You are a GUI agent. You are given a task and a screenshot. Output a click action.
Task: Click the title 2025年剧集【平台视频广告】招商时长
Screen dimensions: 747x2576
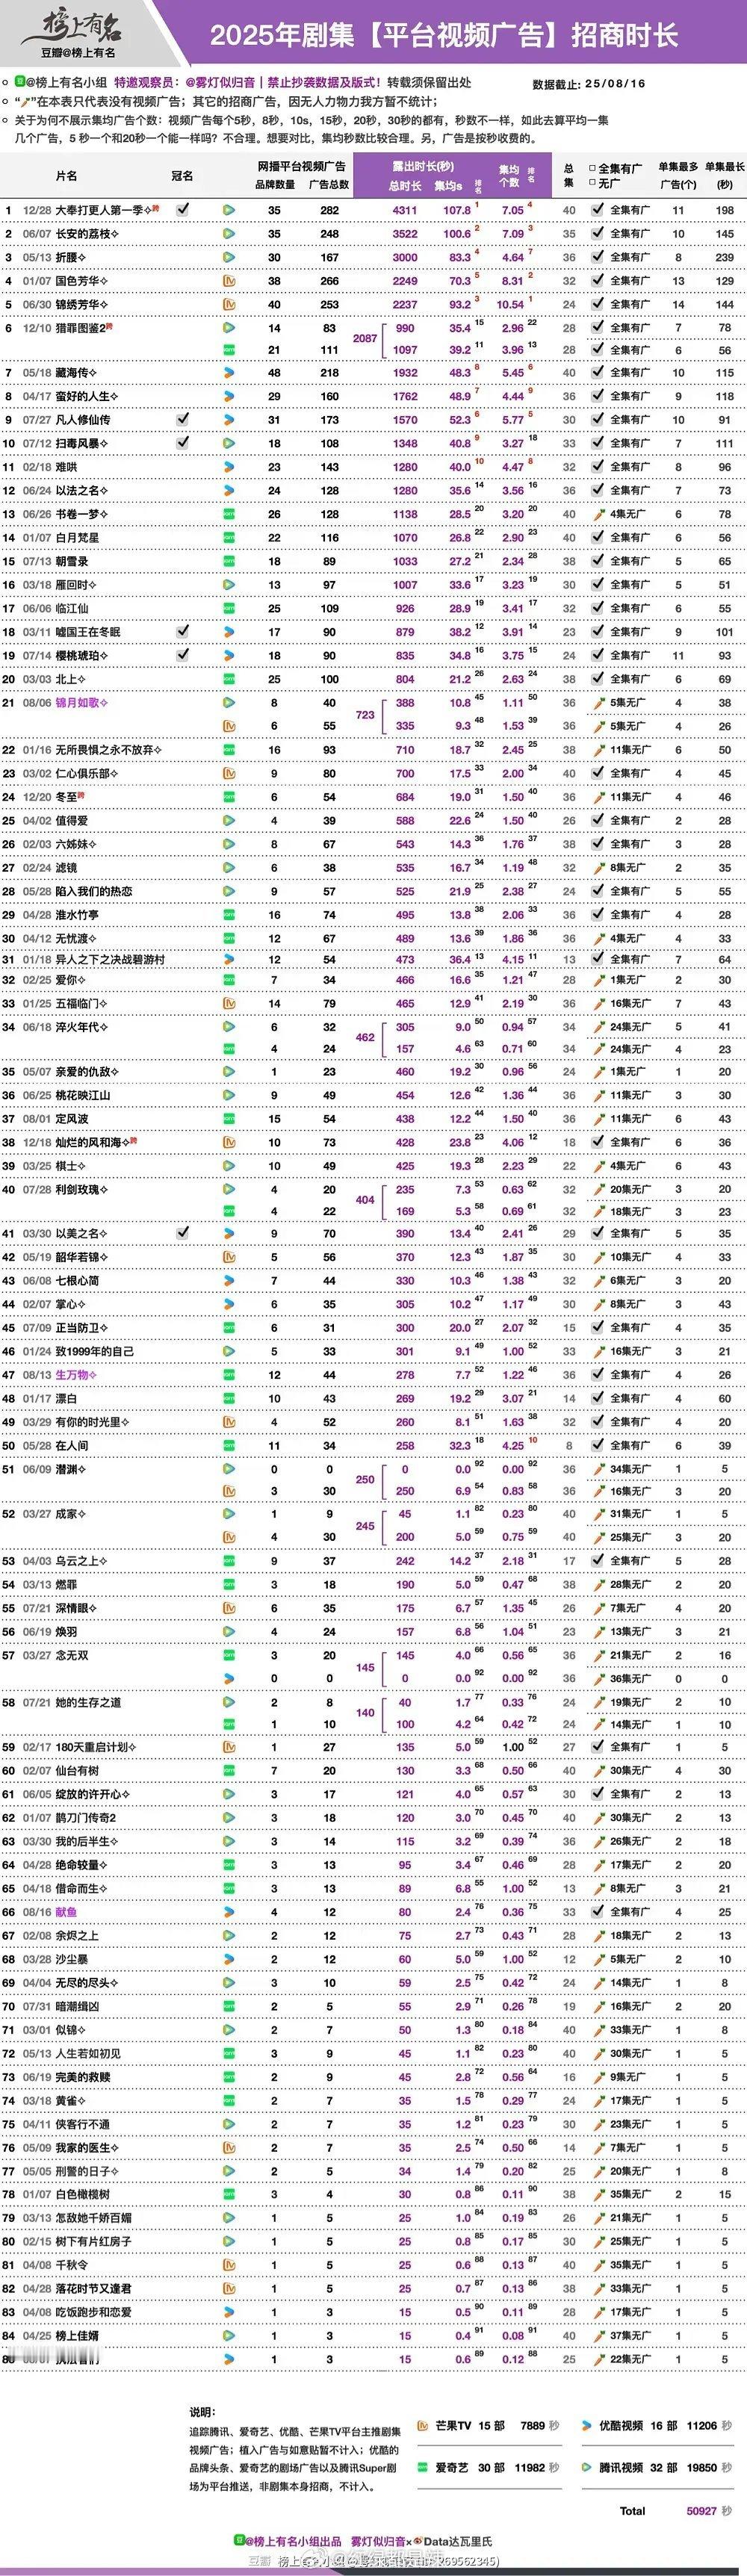coord(444,36)
